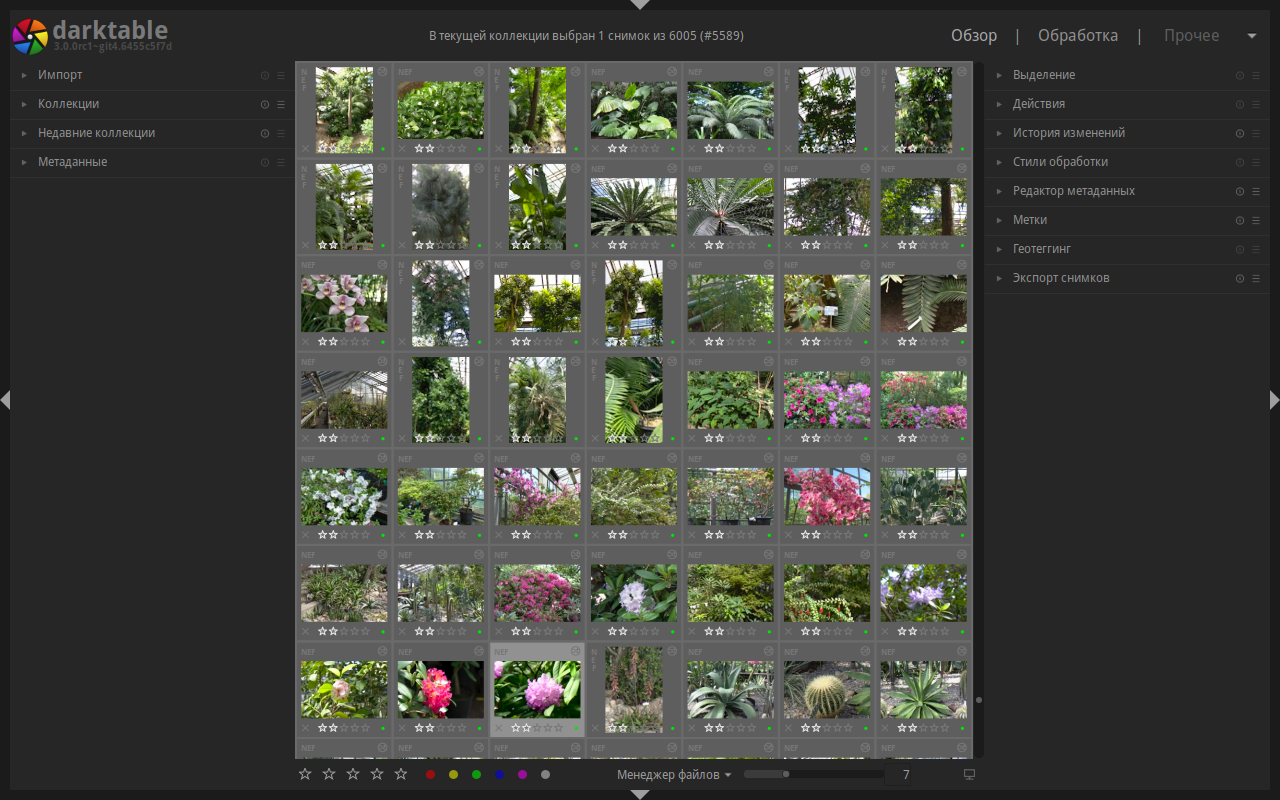Toggle the altered-image icon on selected thumbnail
This screenshot has height=800, width=1280.
point(575,652)
